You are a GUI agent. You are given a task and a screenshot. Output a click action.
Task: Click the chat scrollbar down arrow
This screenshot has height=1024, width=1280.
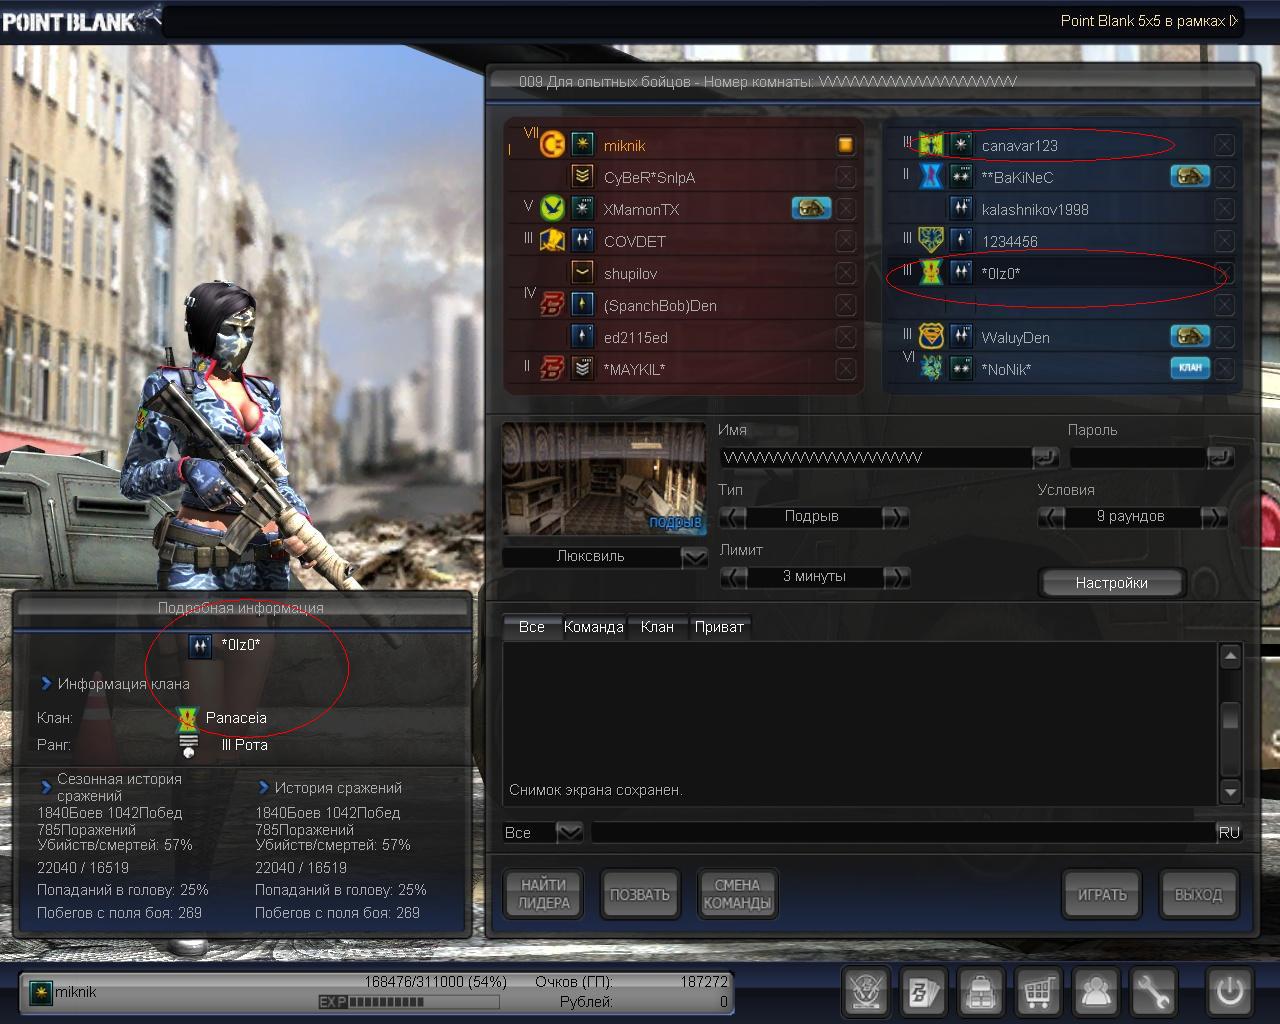tap(1231, 792)
